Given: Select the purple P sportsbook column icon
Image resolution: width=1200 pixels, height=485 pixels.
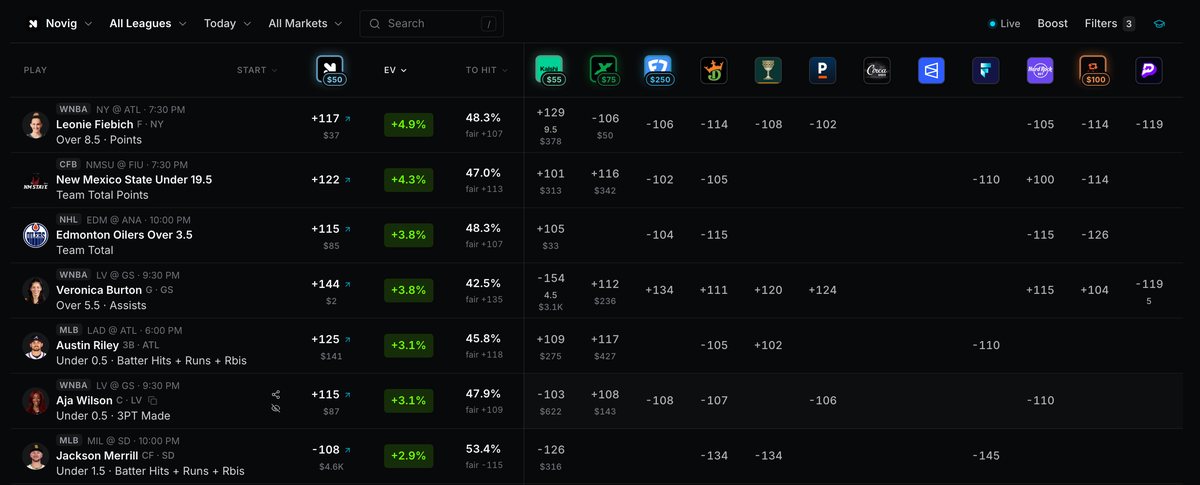Looking at the screenshot, I should coord(1149,70).
